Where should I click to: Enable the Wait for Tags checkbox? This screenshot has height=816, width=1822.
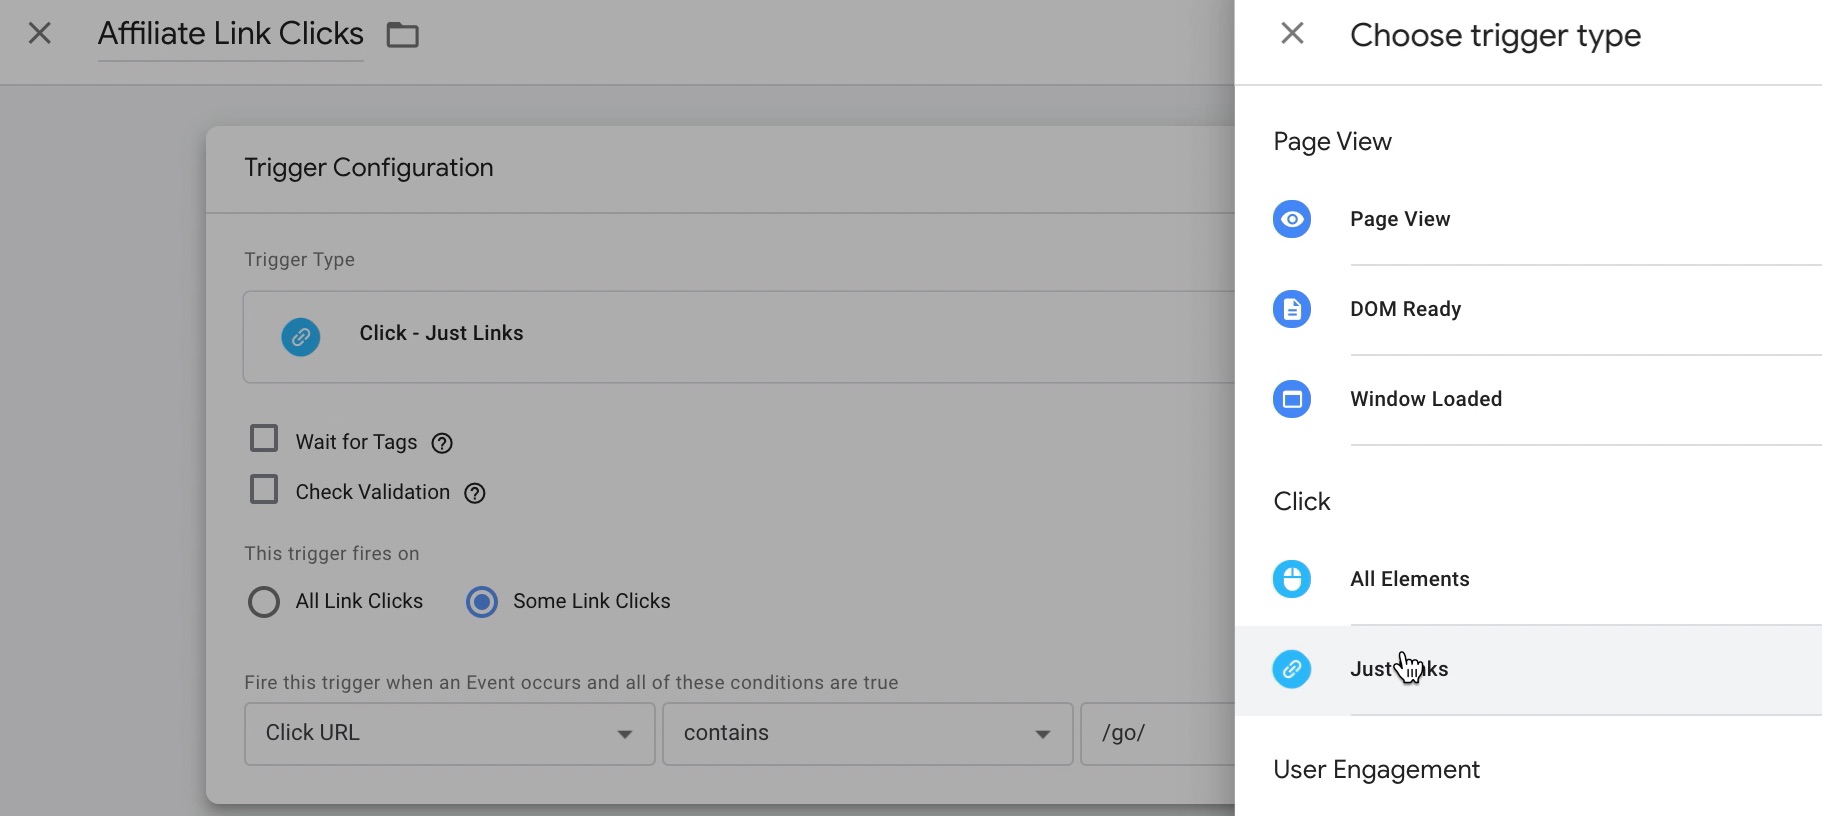coord(264,439)
